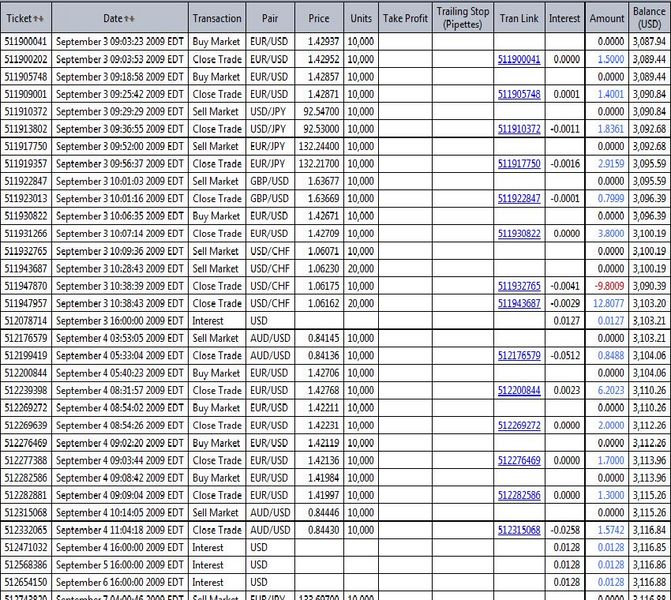Open linked ticket 511917750
671x600 pixels.
click(x=519, y=163)
